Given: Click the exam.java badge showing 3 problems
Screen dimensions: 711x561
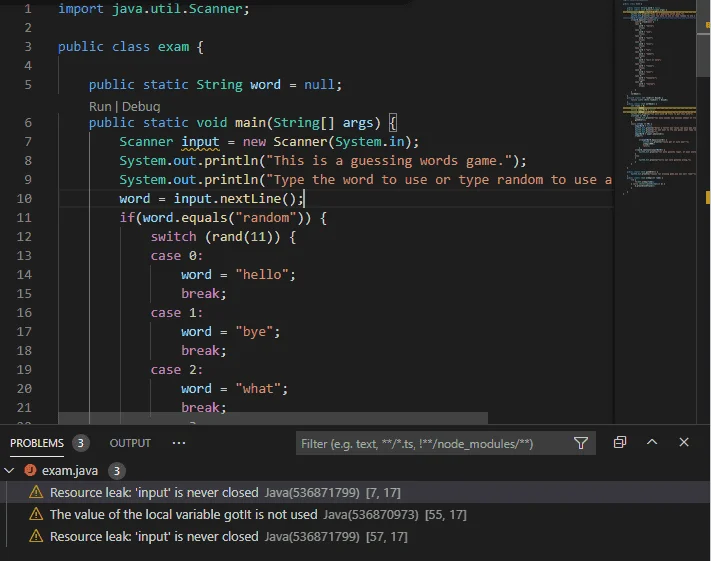Looking at the screenshot, I should [x=117, y=471].
